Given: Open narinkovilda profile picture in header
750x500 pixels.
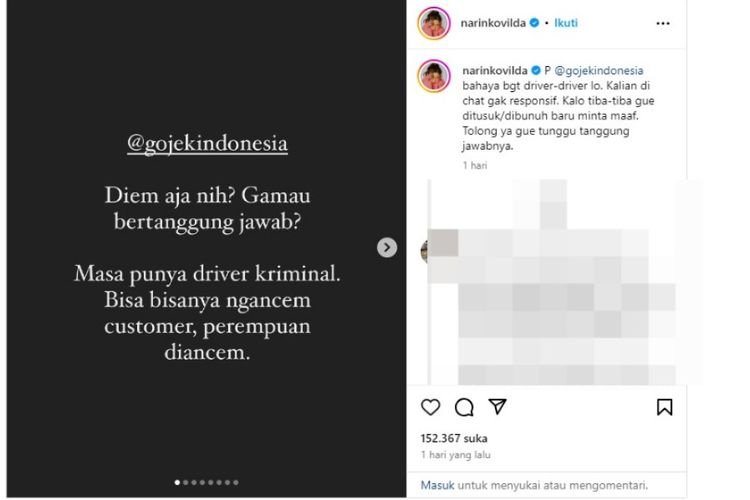Looking at the screenshot, I should point(434,23).
